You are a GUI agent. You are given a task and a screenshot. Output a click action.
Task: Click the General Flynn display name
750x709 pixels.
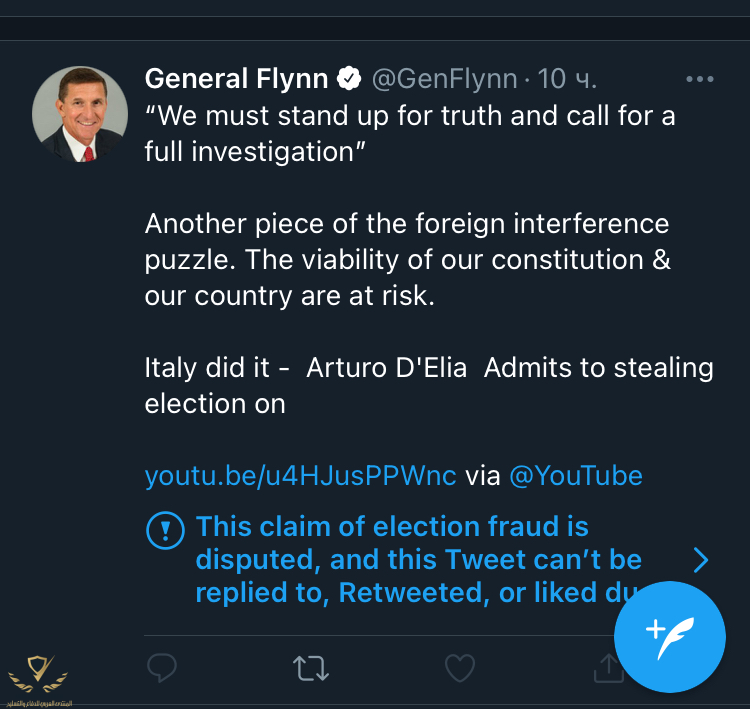click(x=238, y=78)
